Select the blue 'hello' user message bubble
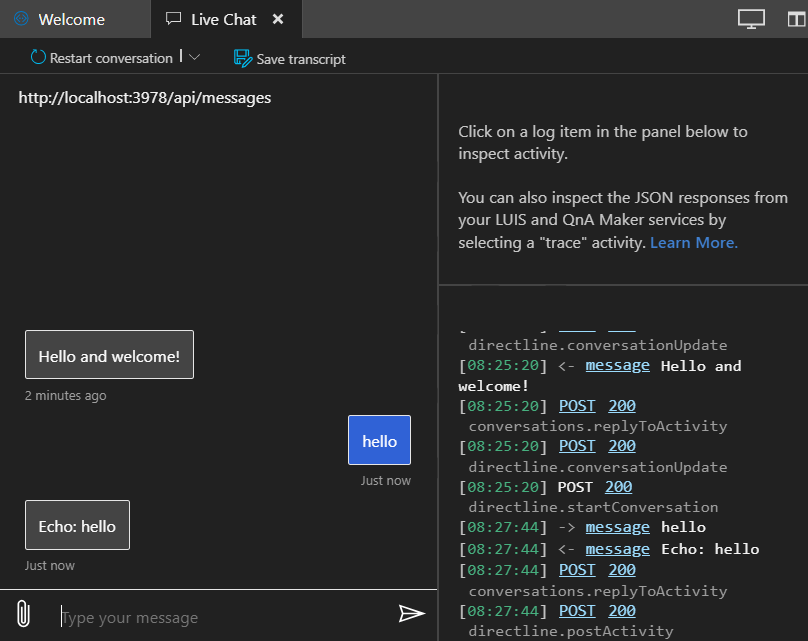This screenshot has height=641, width=808. click(x=379, y=441)
